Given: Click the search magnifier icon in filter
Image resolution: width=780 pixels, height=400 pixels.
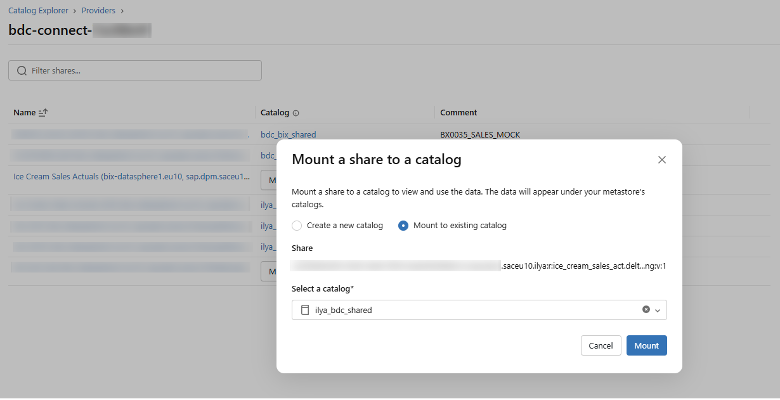Looking at the screenshot, I should (x=22, y=71).
